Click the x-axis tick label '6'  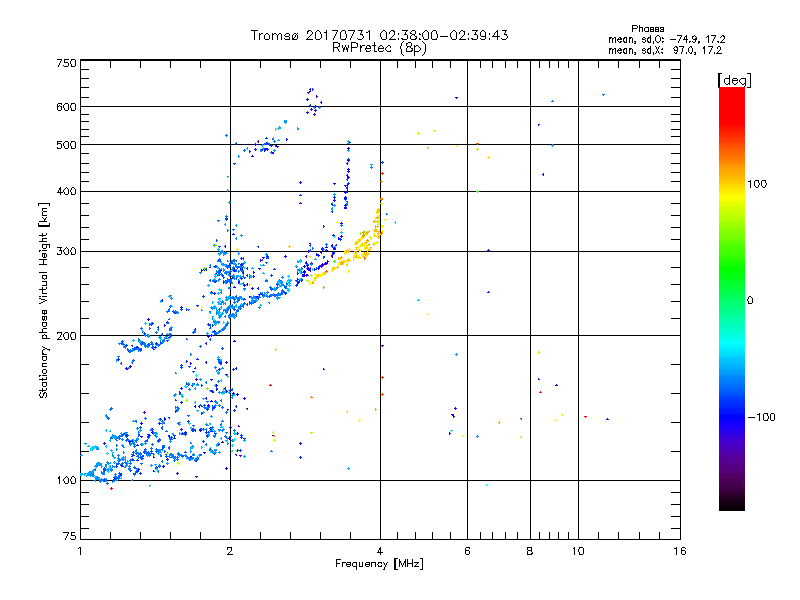[x=467, y=551]
